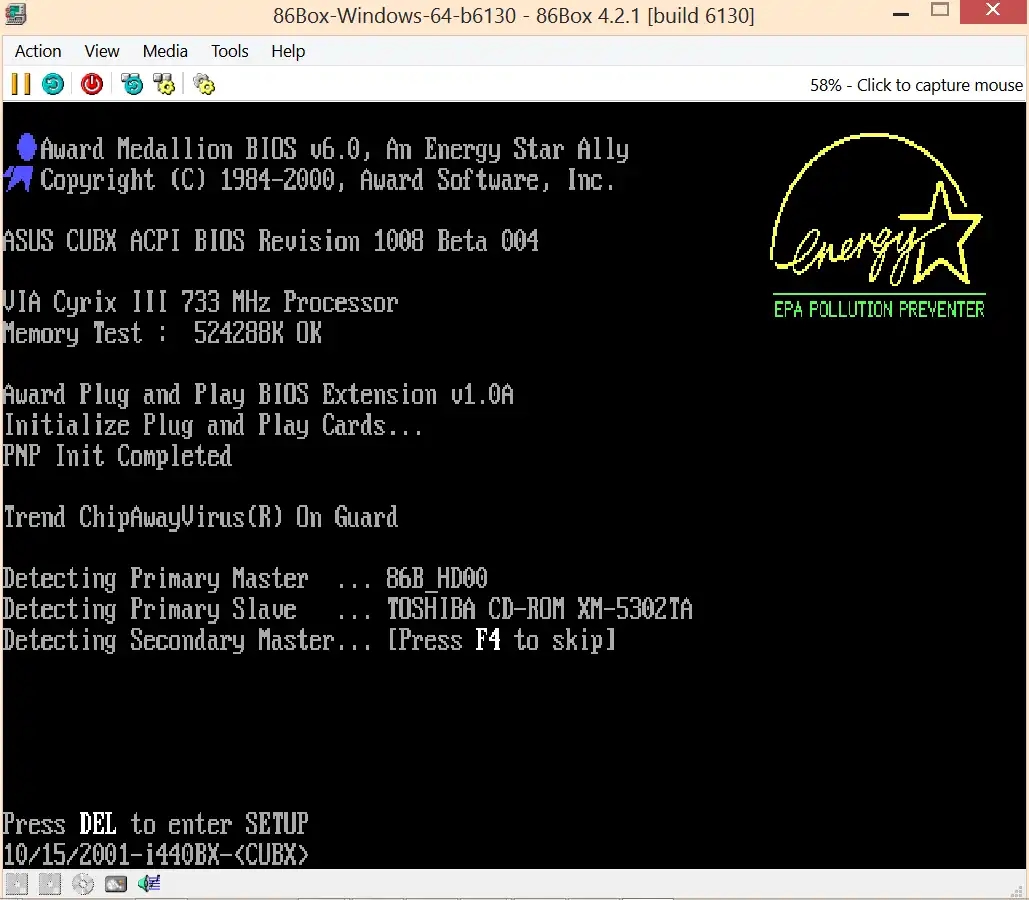Click the second floppy drive status icon
This screenshot has width=1029, height=900.
(x=50, y=884)
